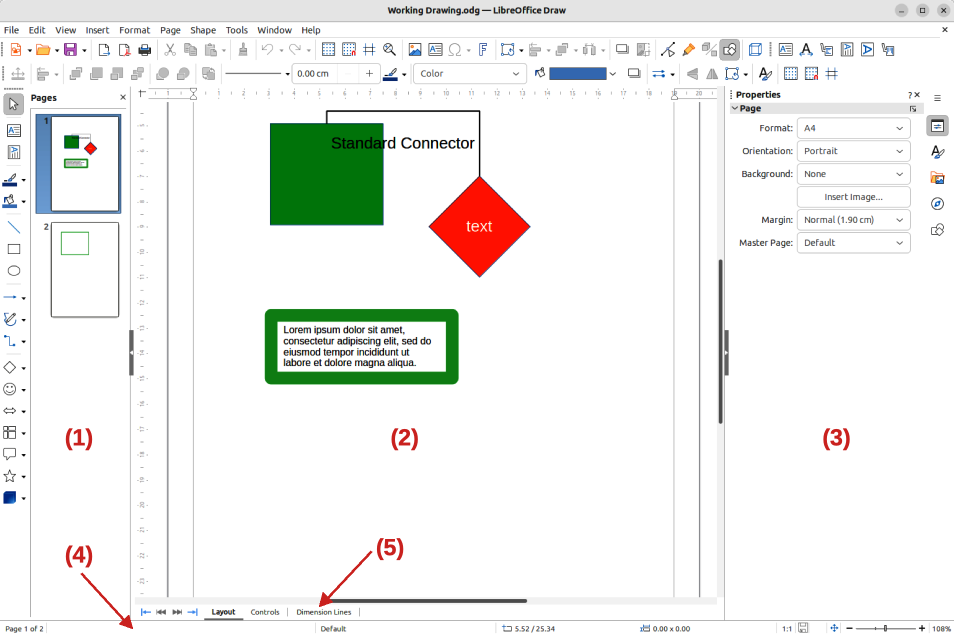Click the line color pen swatch
Viewport: 954px width, 635px height.
click(391, 74)
